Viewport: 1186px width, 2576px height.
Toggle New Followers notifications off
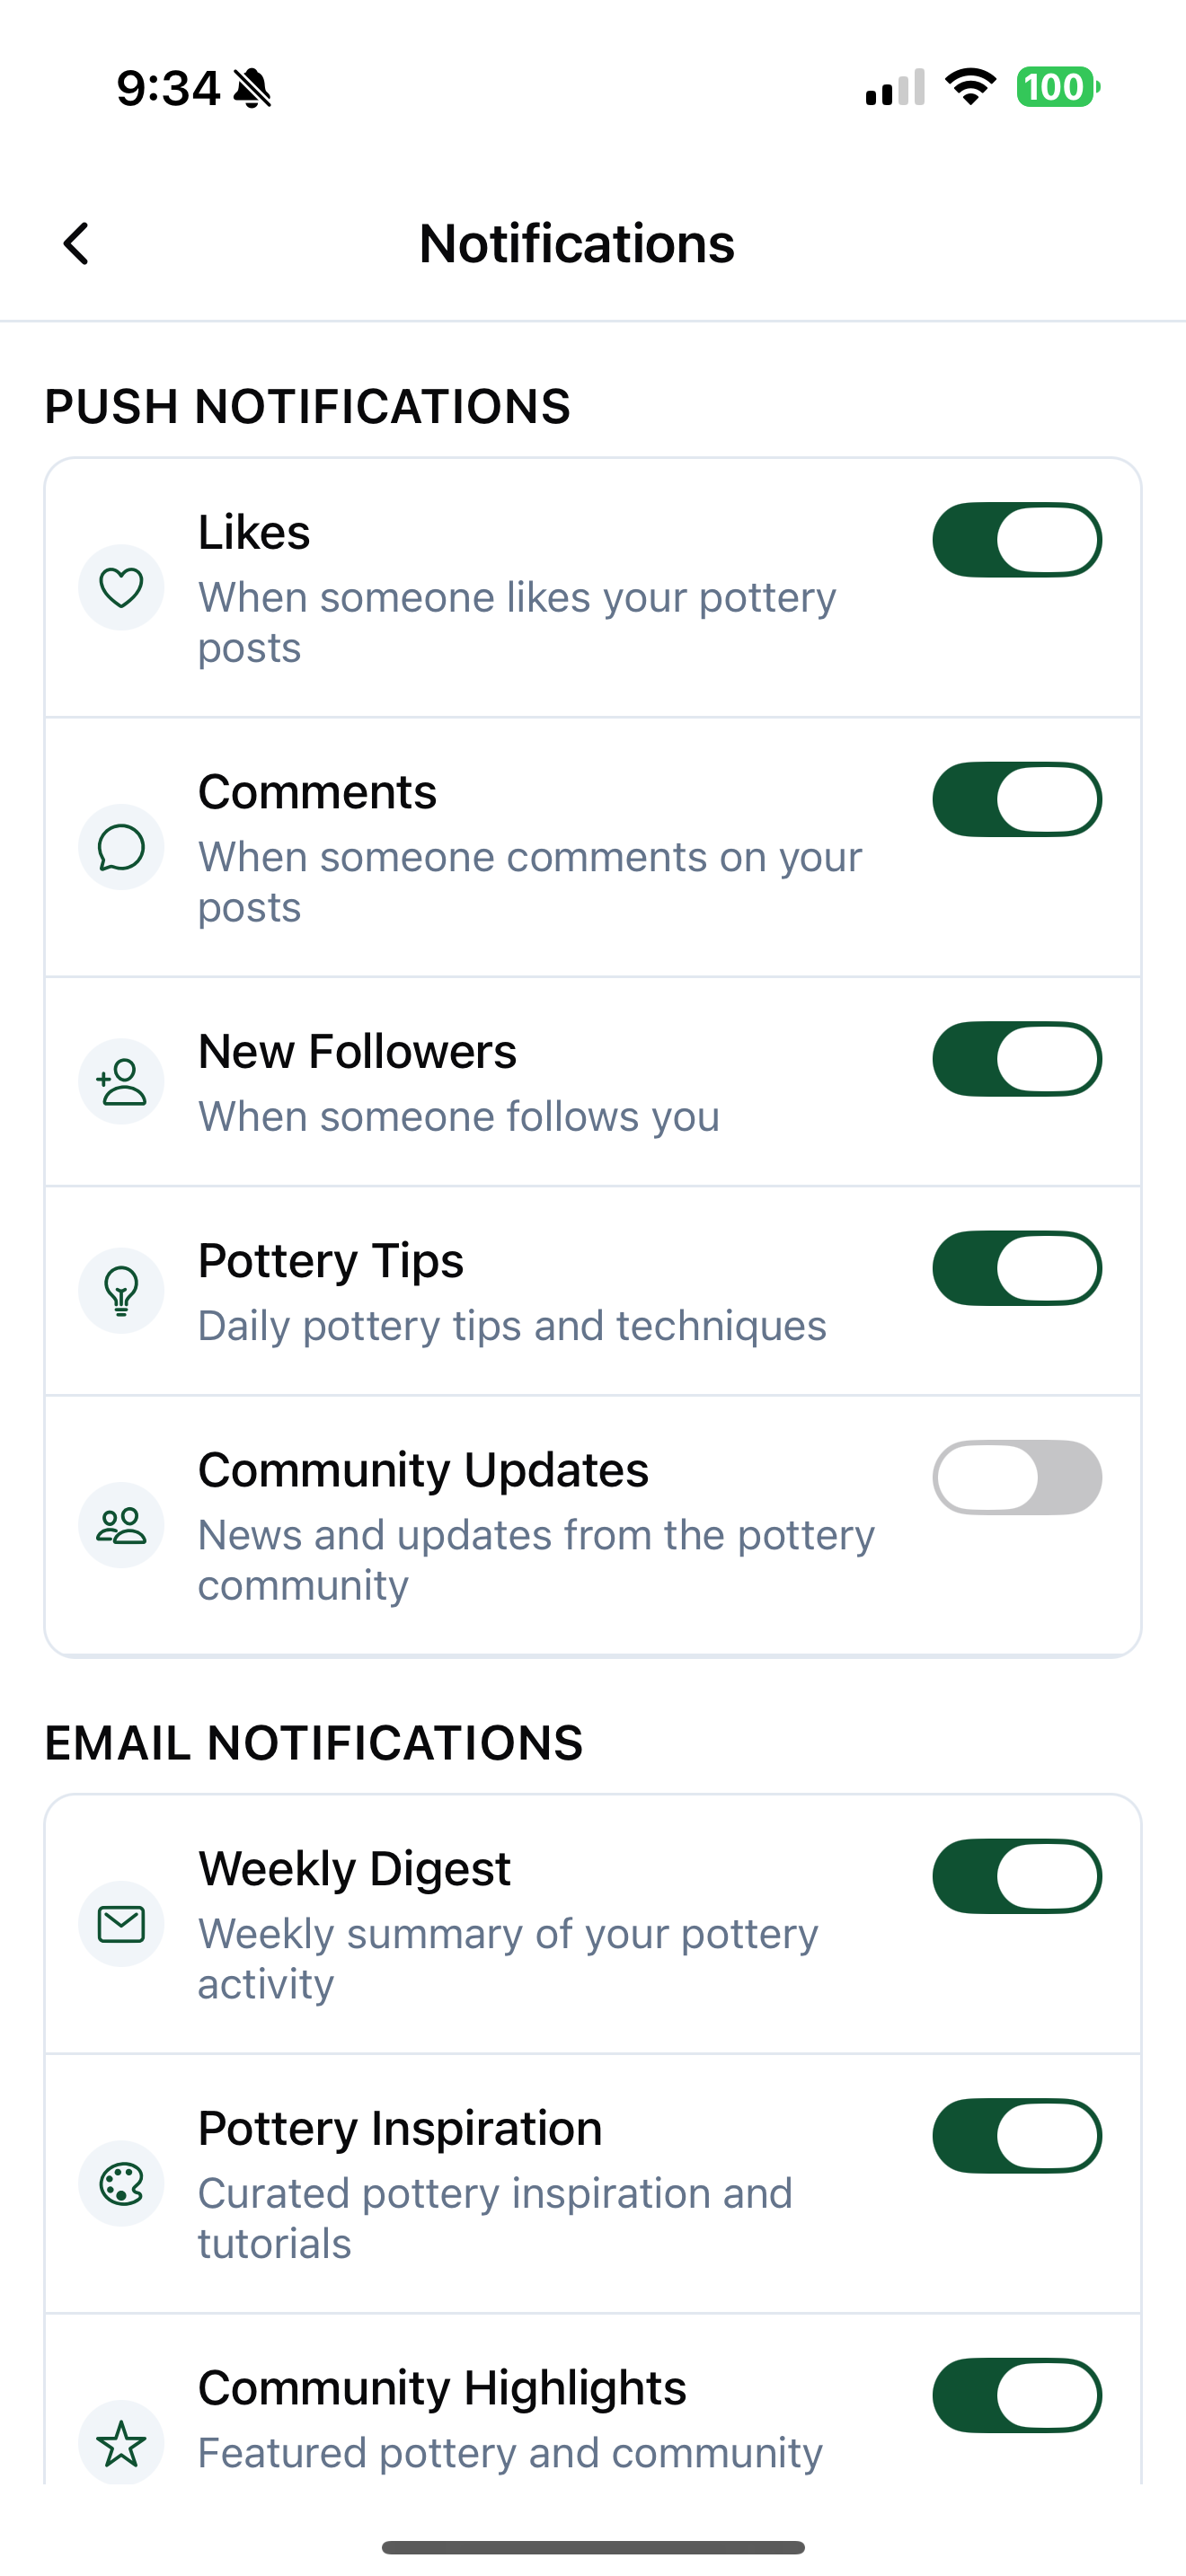(1017, 1059)
